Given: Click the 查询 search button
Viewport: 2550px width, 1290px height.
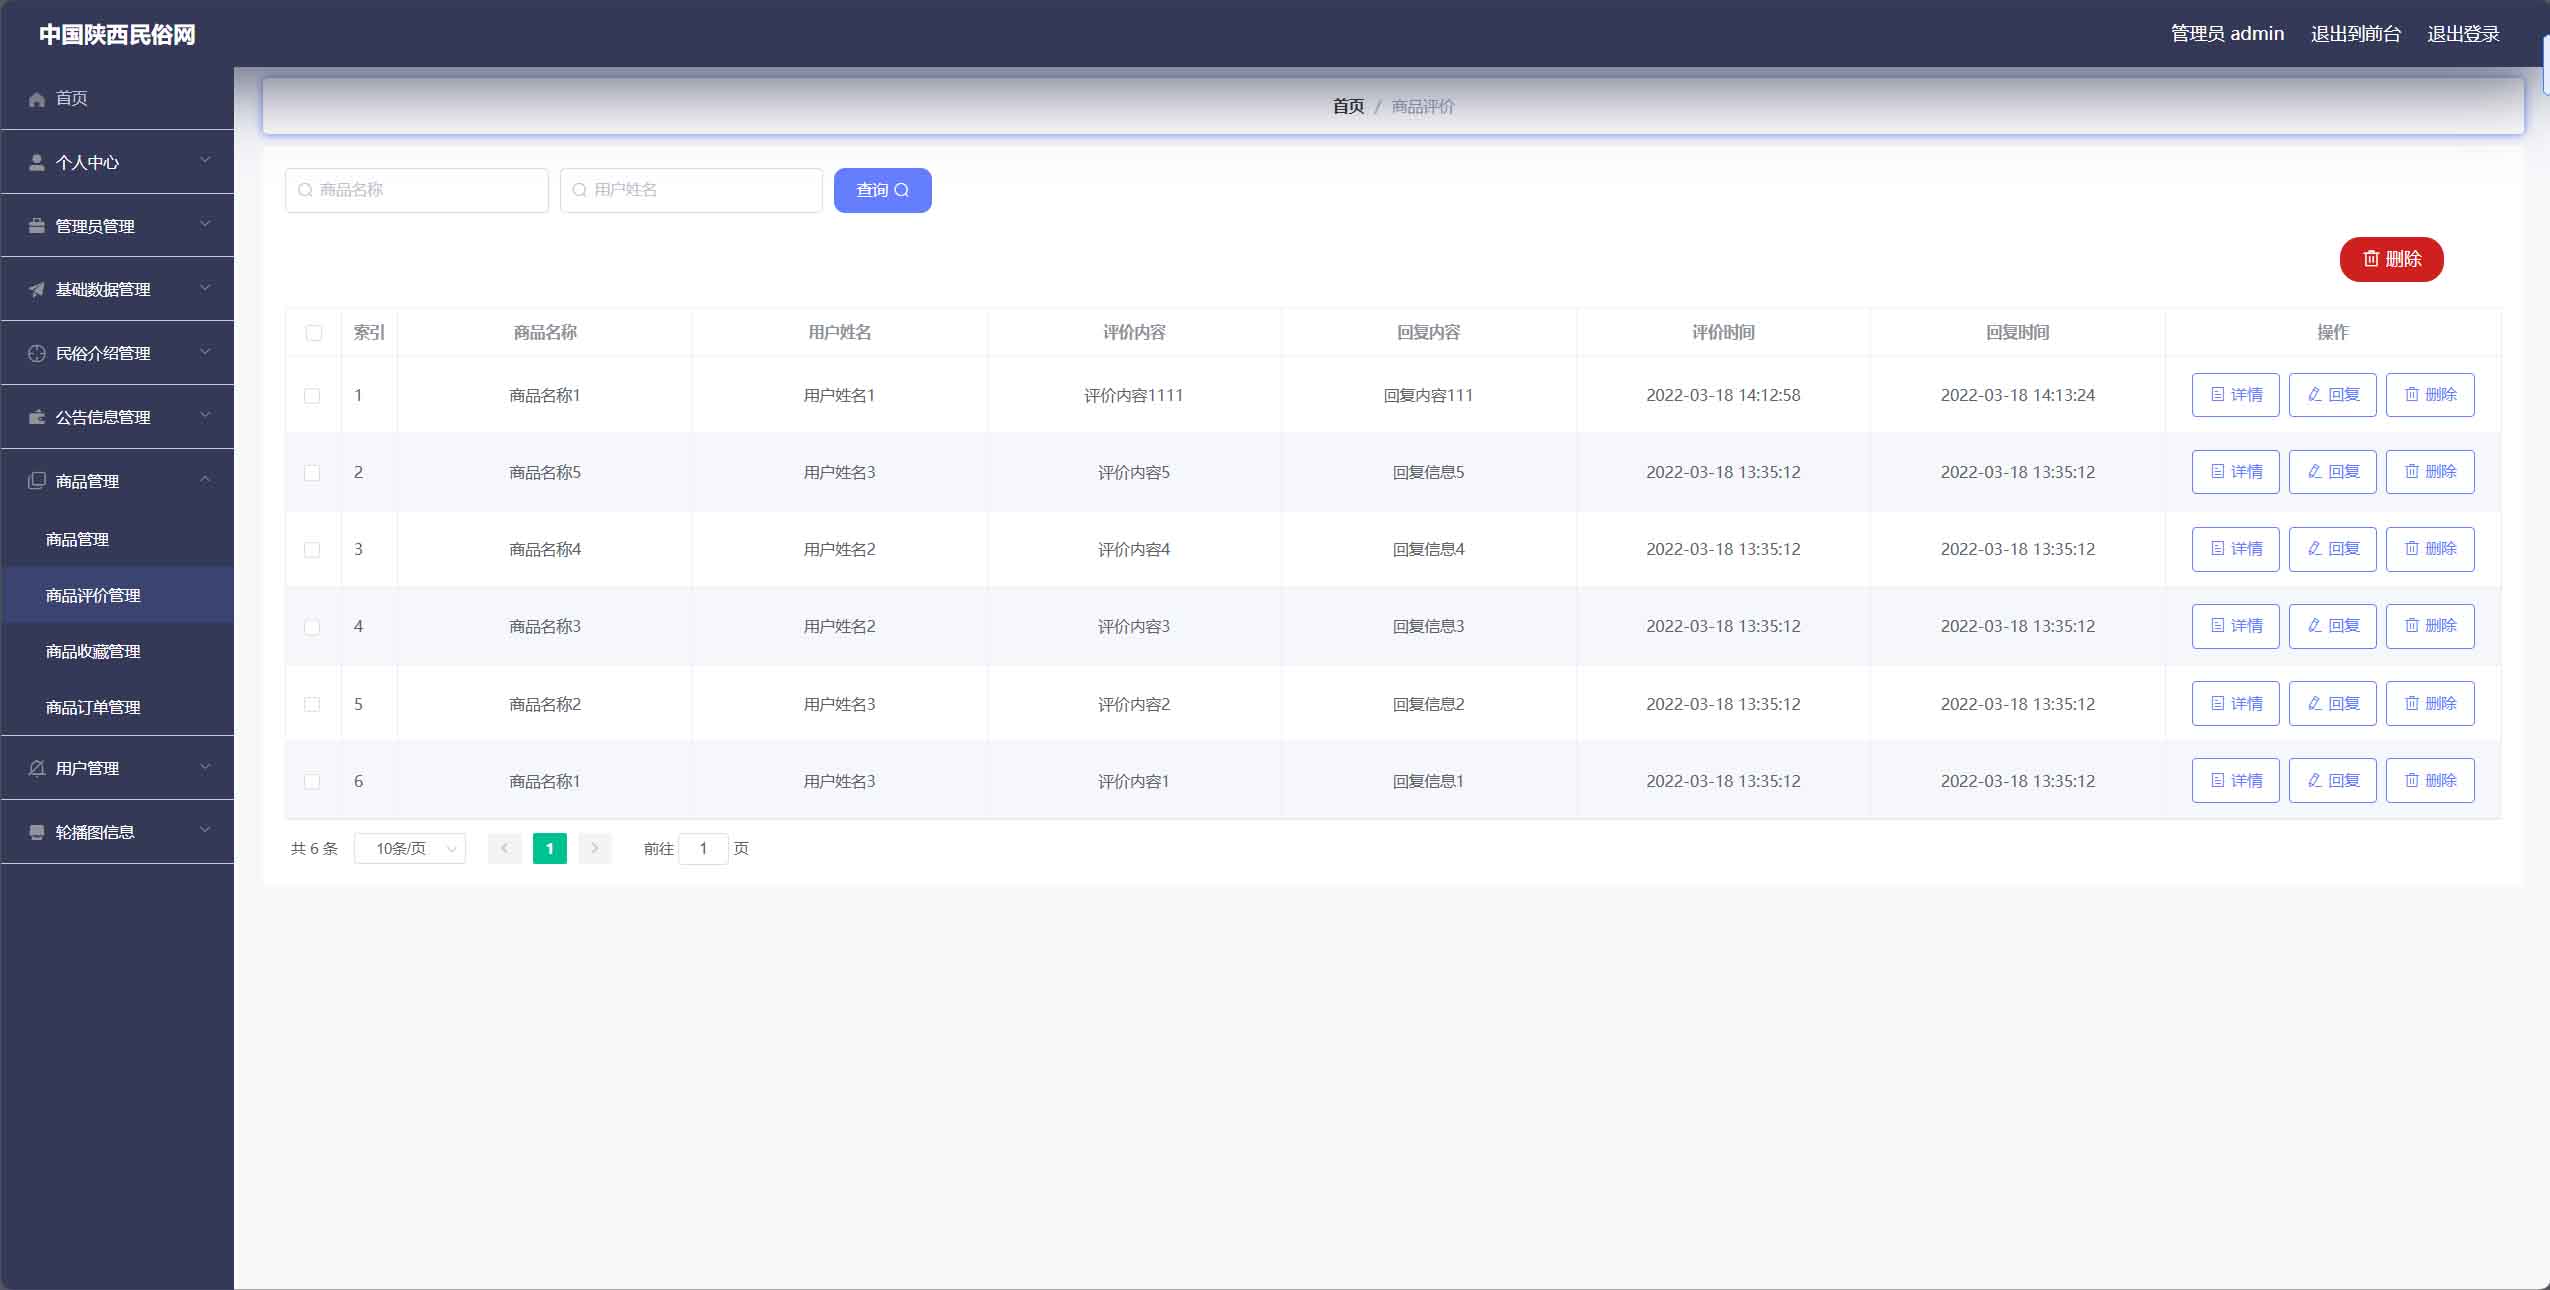Looking at the screenshot, I should point(883,190).
